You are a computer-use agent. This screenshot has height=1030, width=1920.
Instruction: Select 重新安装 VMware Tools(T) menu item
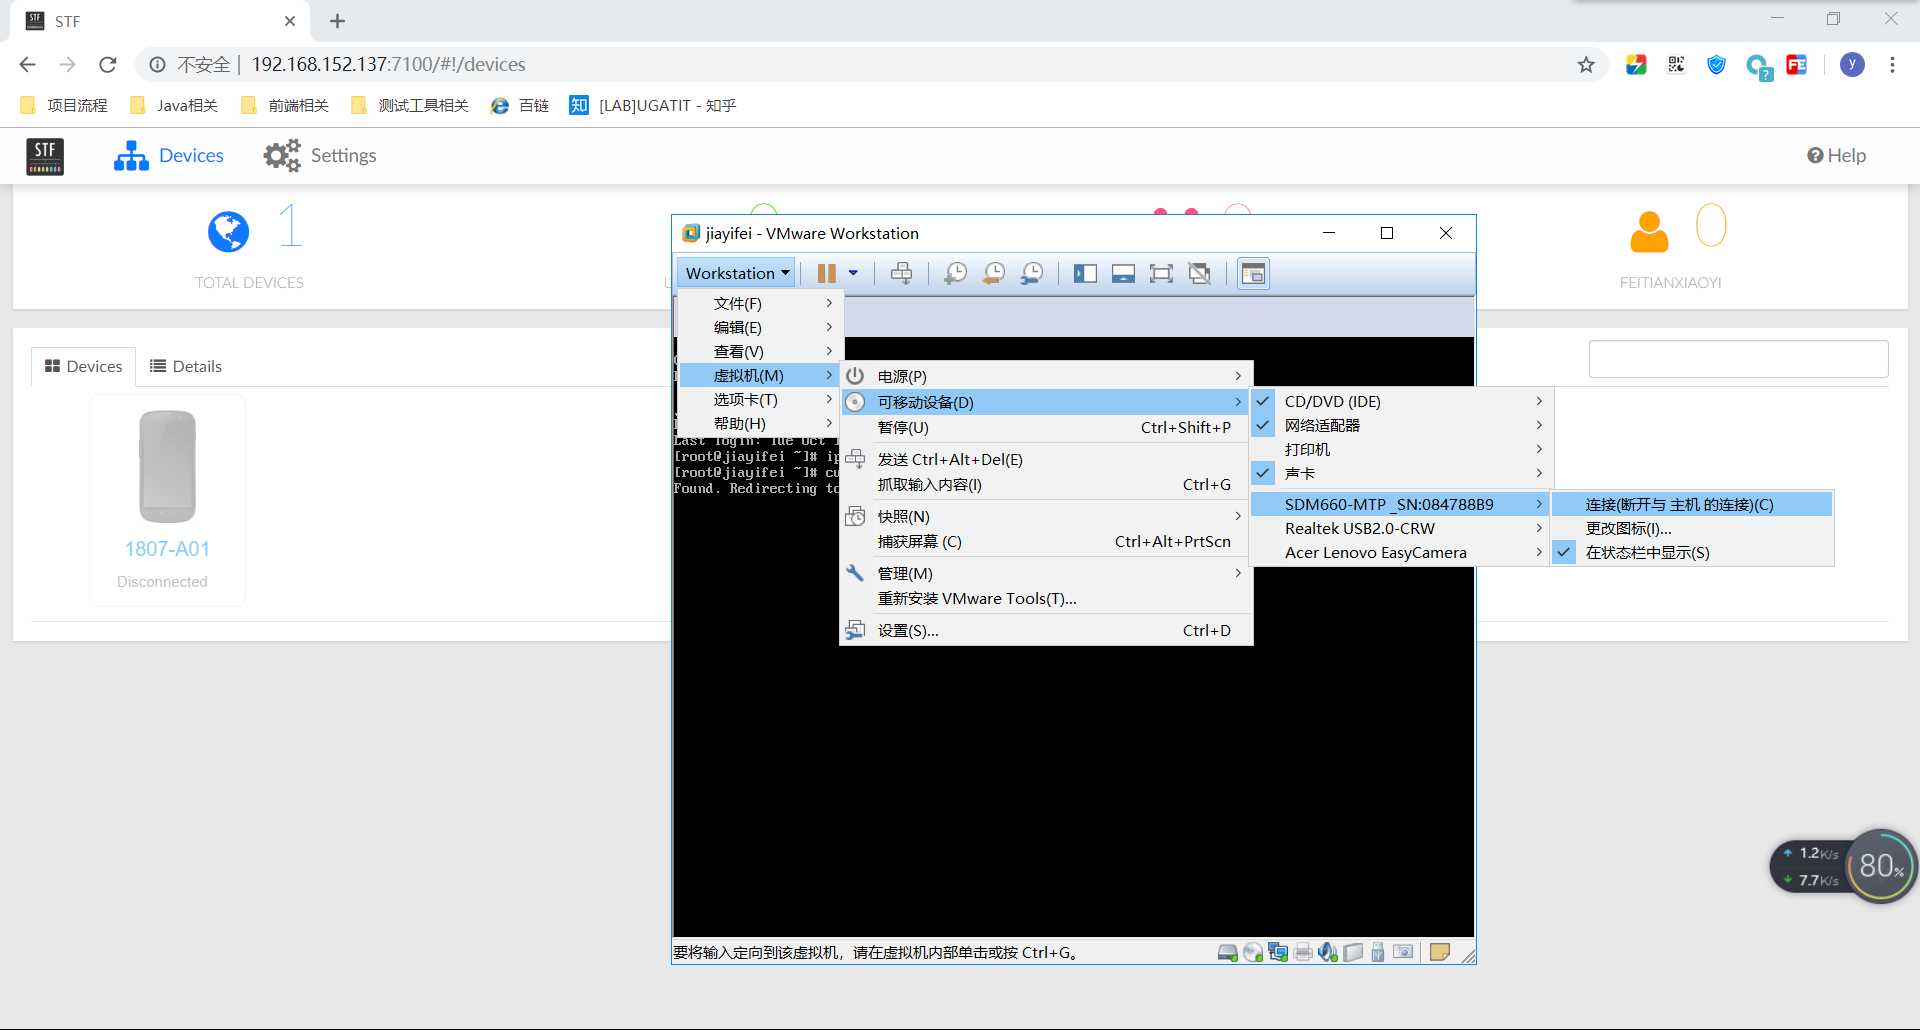(1046, 598)
